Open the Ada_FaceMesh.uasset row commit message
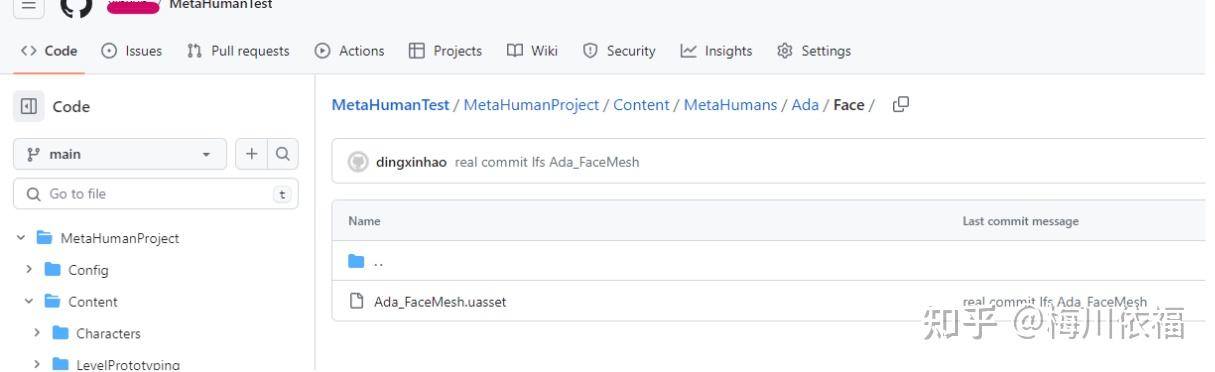The width and height of the screenshot is (1215, 372). click(x=1055, y=301)
